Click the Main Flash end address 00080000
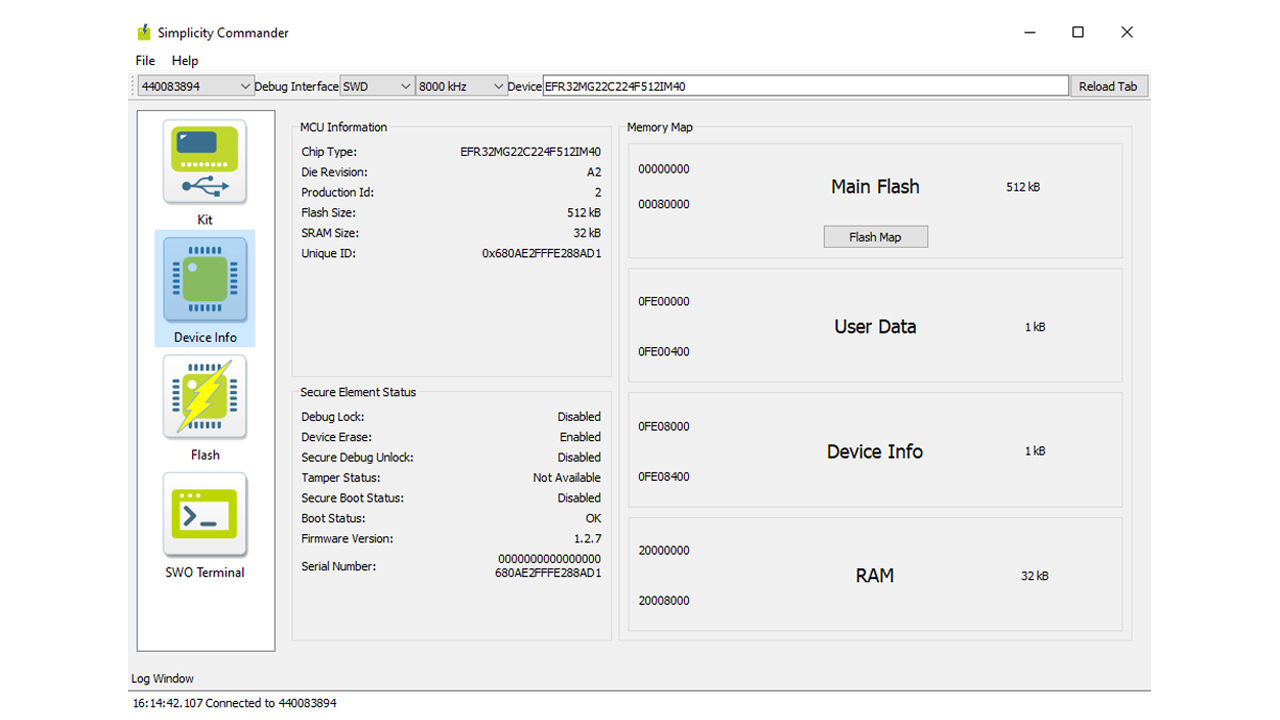This screenshot has width=1280, height=720. coord(664,204)
